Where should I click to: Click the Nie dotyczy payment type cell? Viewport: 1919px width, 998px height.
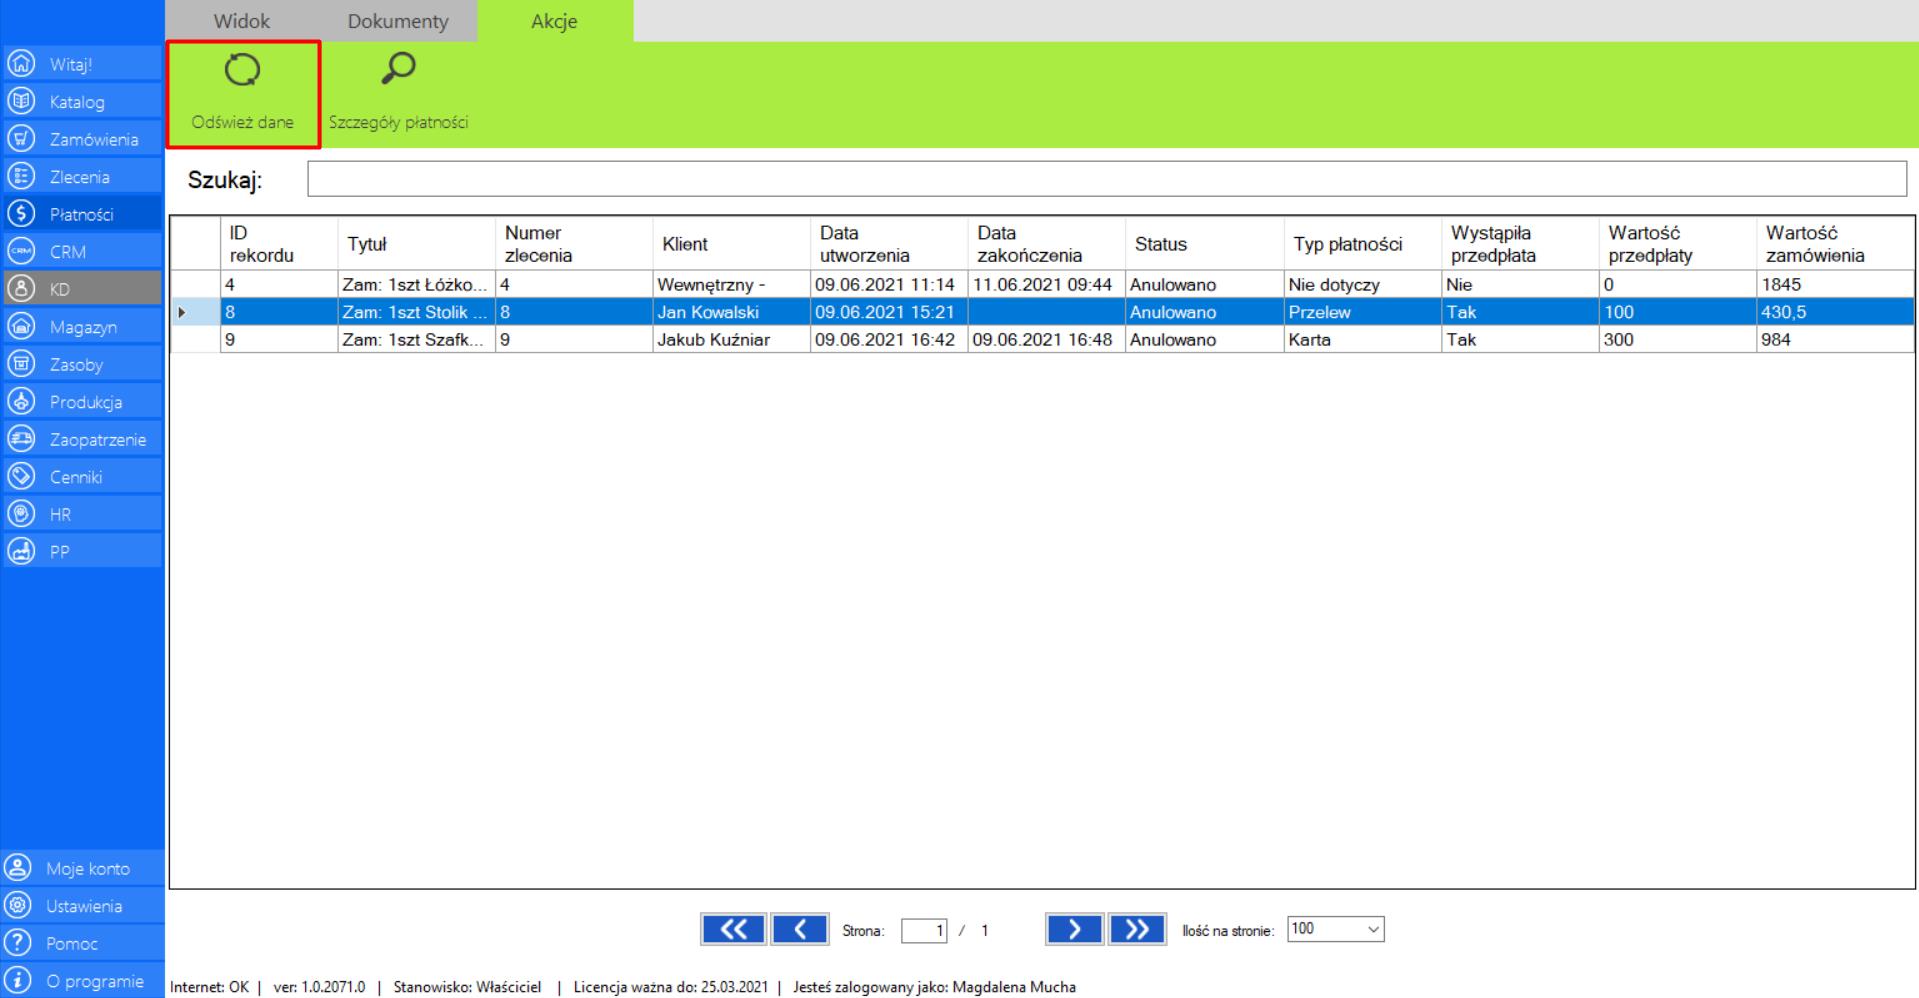point(1363,285)
